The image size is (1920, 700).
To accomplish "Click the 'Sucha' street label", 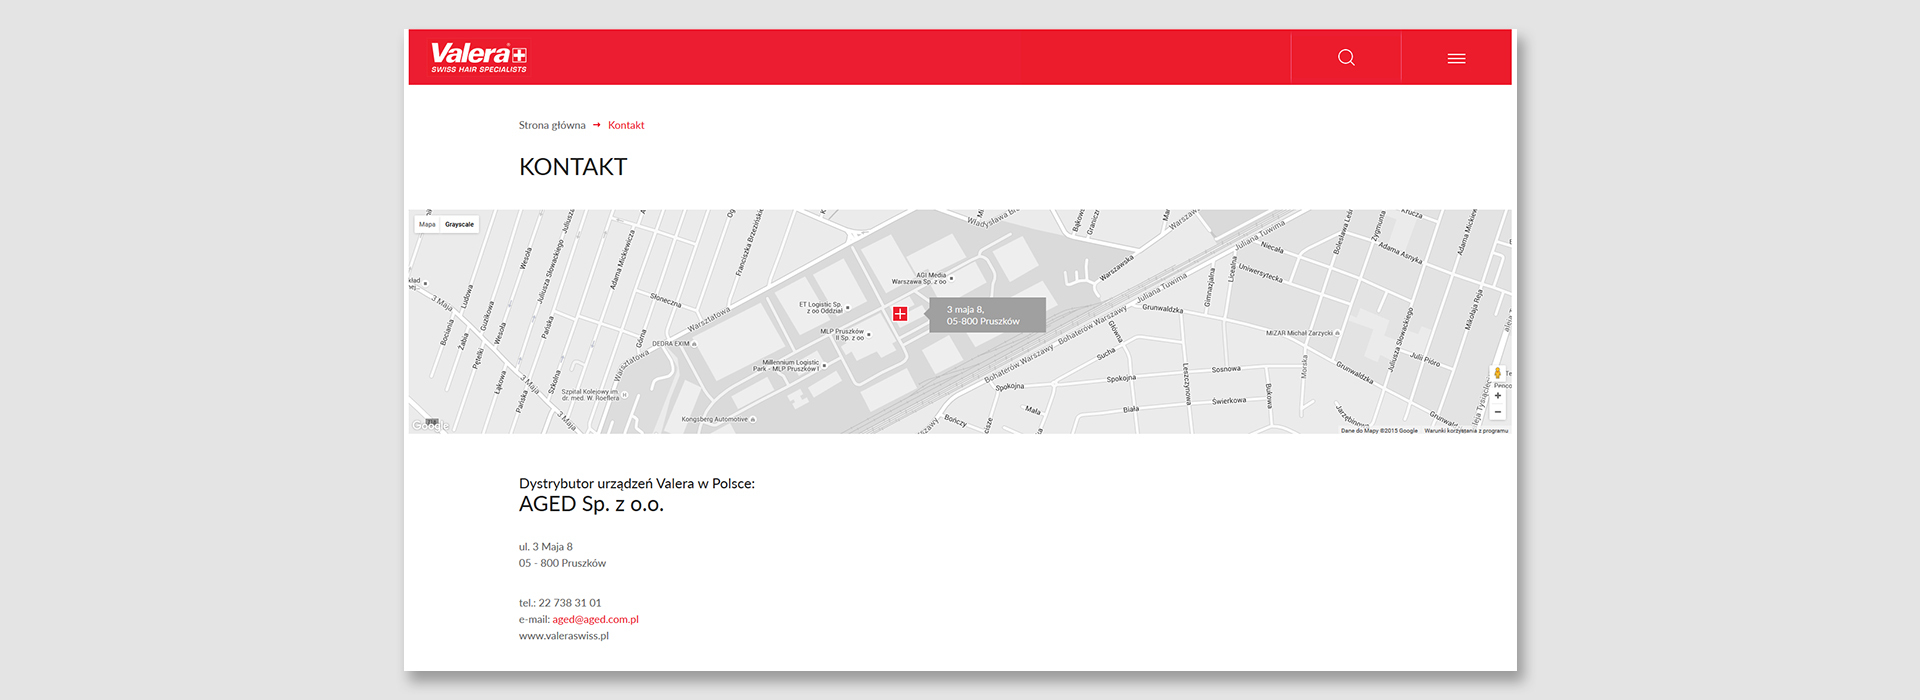I will pyautogui.click(x=1105, y=354).
